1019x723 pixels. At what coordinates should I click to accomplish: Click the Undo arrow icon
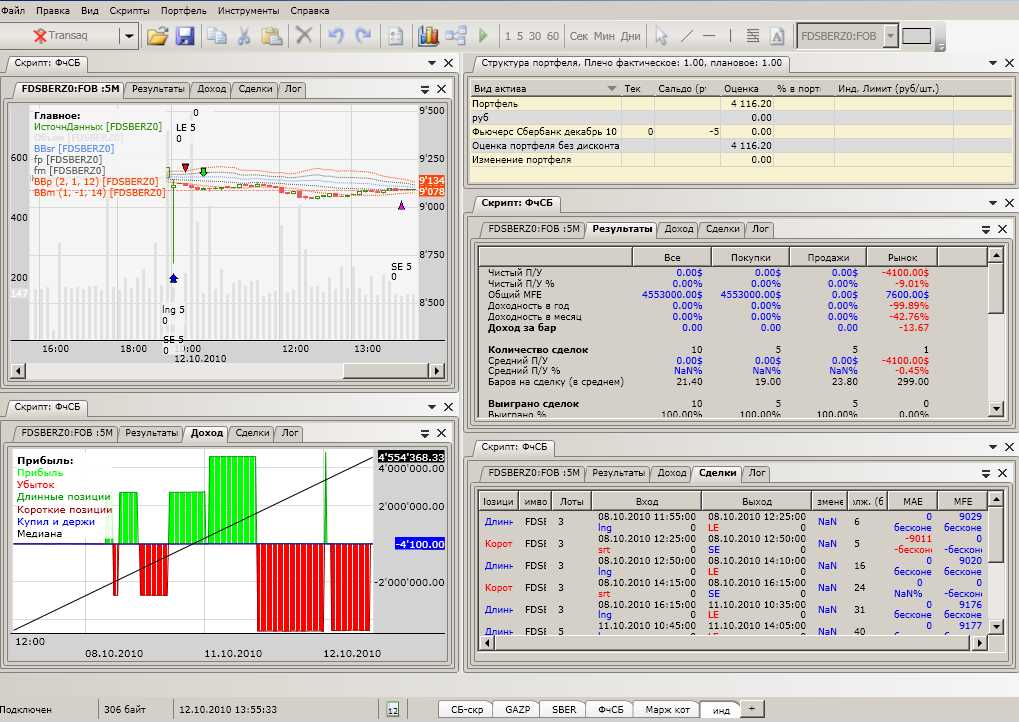click(335, 36)
